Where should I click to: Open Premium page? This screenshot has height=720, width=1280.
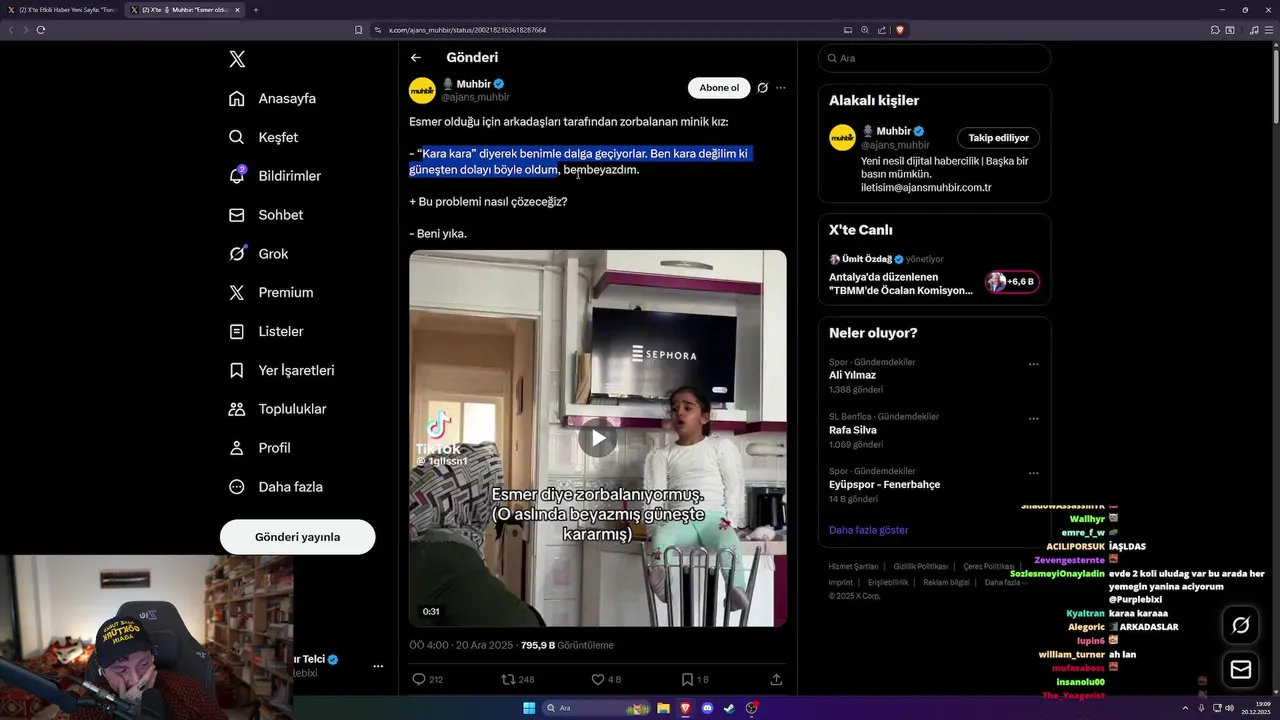click(270, 293)
